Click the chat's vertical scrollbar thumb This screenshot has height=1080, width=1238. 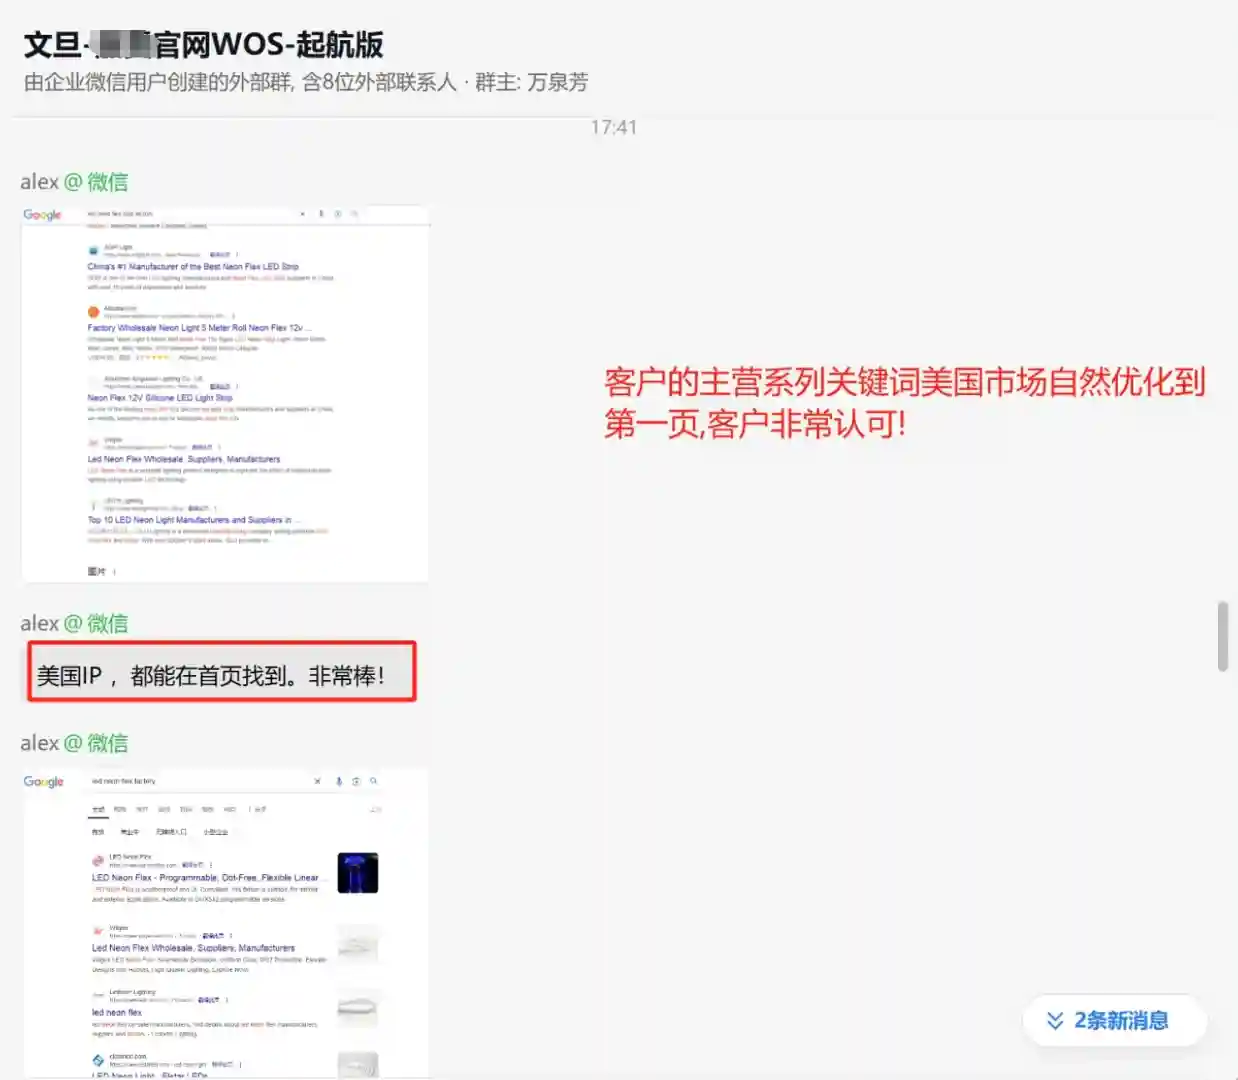pyautogui.click(x=1222, y=636)
